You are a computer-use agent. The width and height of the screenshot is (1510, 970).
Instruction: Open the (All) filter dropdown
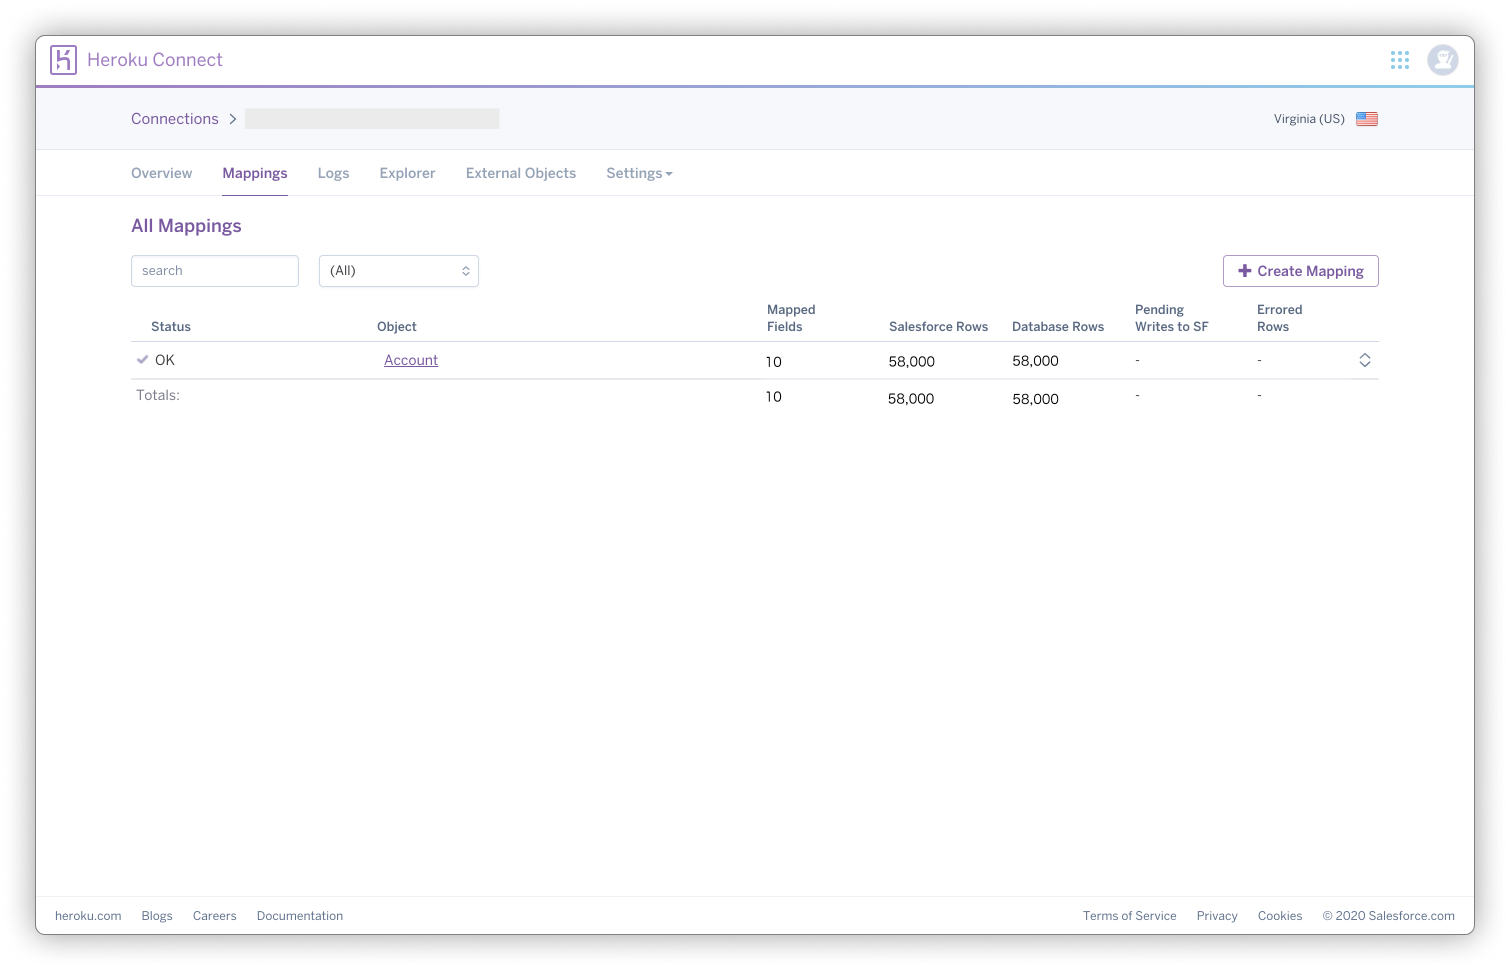click(399, 271)
